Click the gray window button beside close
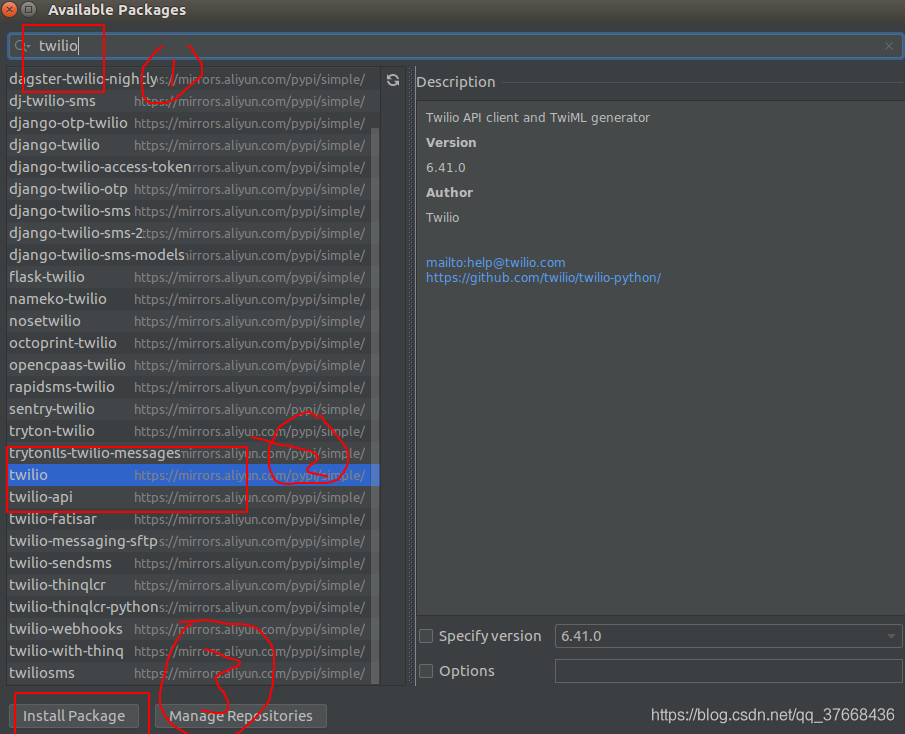The height and width of the screenshot is (734, 905). pyautogui.click(x=28, y=9)
